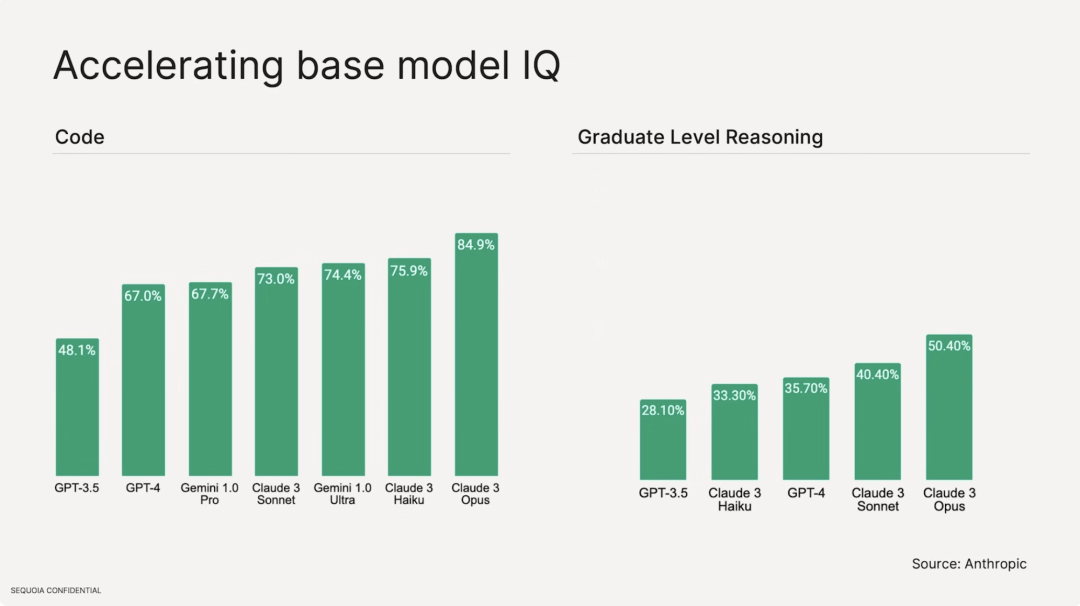Click the 'Source: Anthropic' text
Screen dimensions: 1080x606
pyautogui.click(x=969, y=563)
